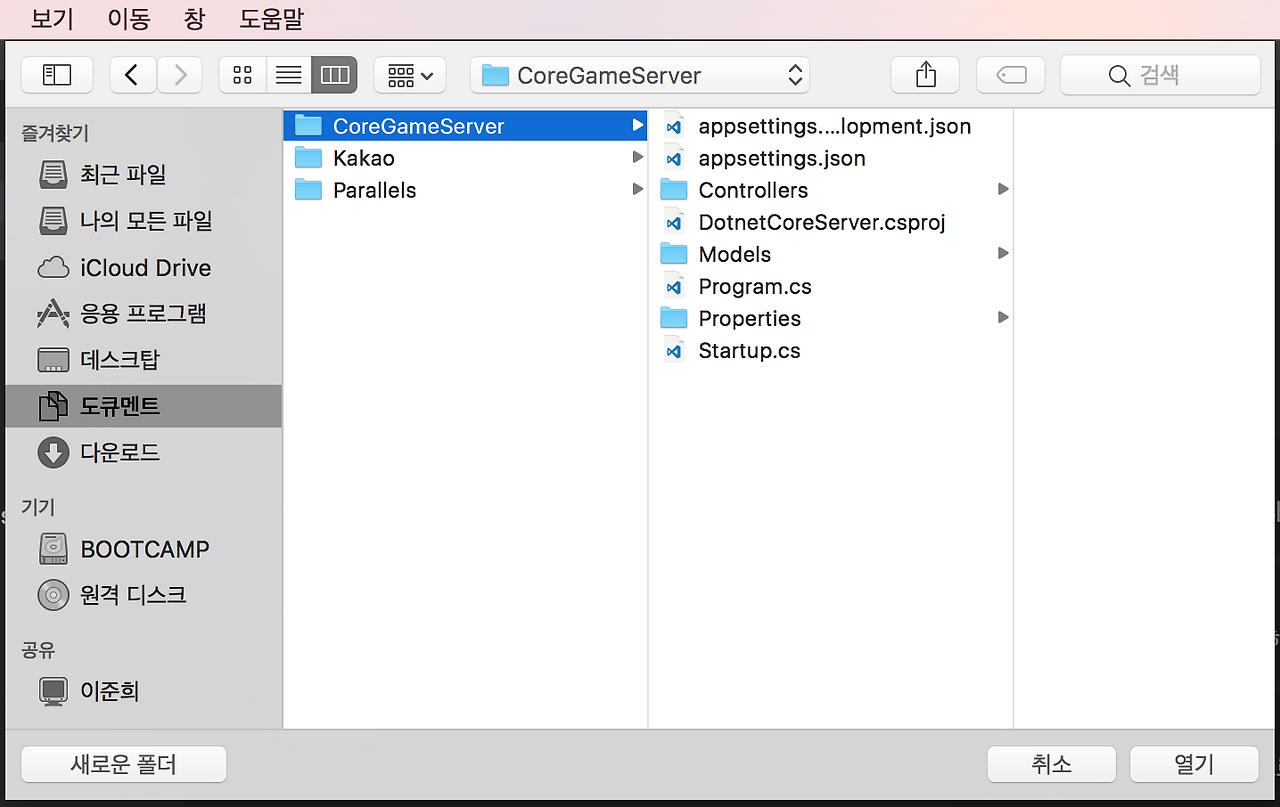Click the CoreGameServer folder icon in the list
The width and height of the screenshot is (1280, 807).
[308, 126]
